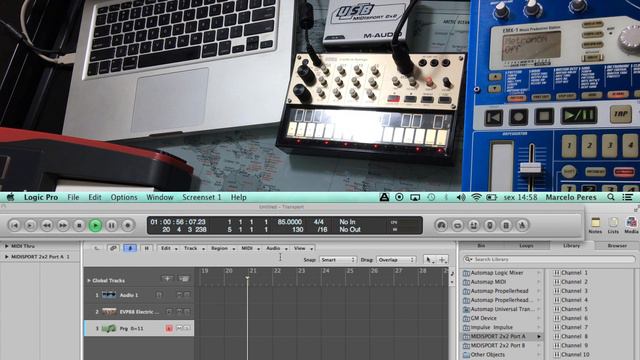This screenshot has height=360, width=640.
Task: Click the playhead marker in the ruler
Action: pyautogui.click(x=247, y=278)
